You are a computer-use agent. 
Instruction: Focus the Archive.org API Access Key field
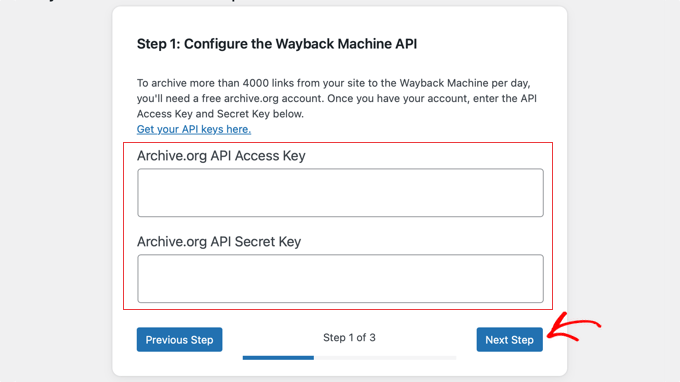340,193
